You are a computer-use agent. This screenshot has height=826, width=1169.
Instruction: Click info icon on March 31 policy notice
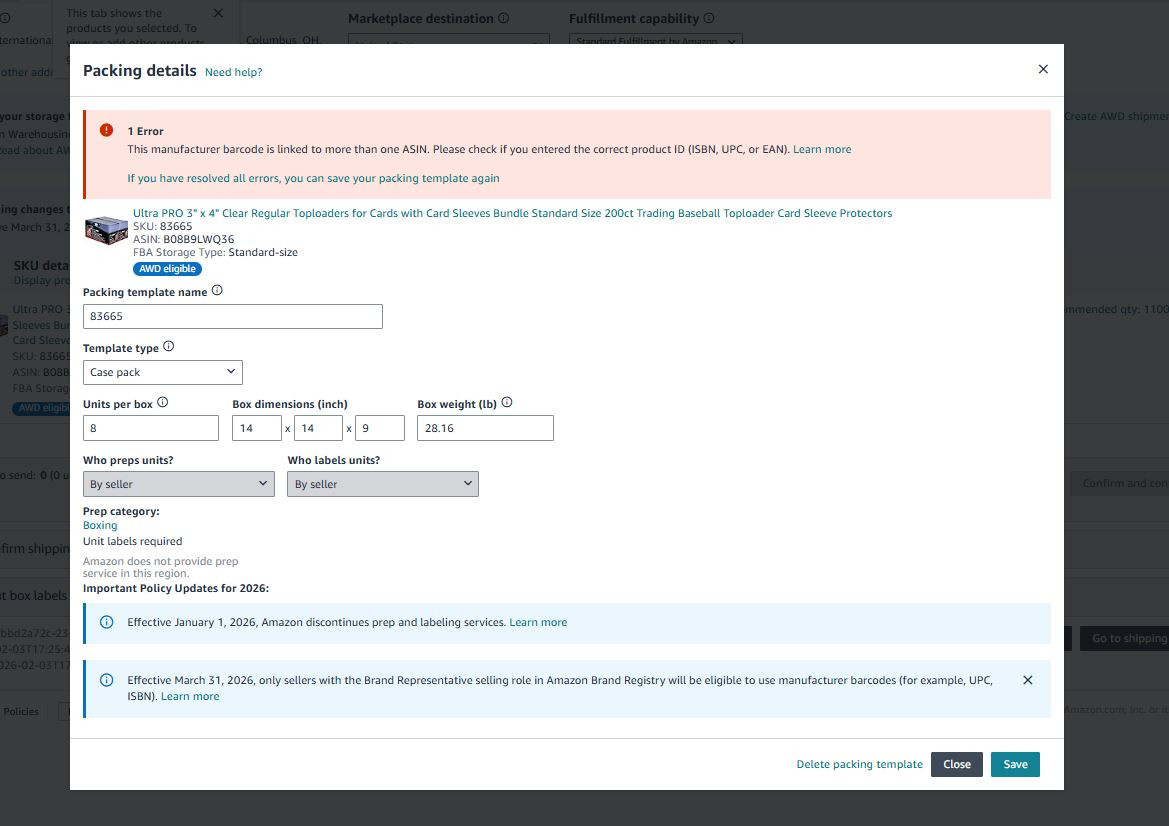click(x=107, y=680)
